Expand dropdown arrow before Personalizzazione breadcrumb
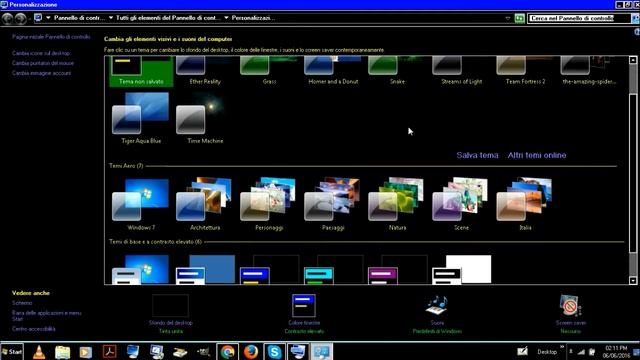This screenshot has height=360, width=640. click(226, 18)
